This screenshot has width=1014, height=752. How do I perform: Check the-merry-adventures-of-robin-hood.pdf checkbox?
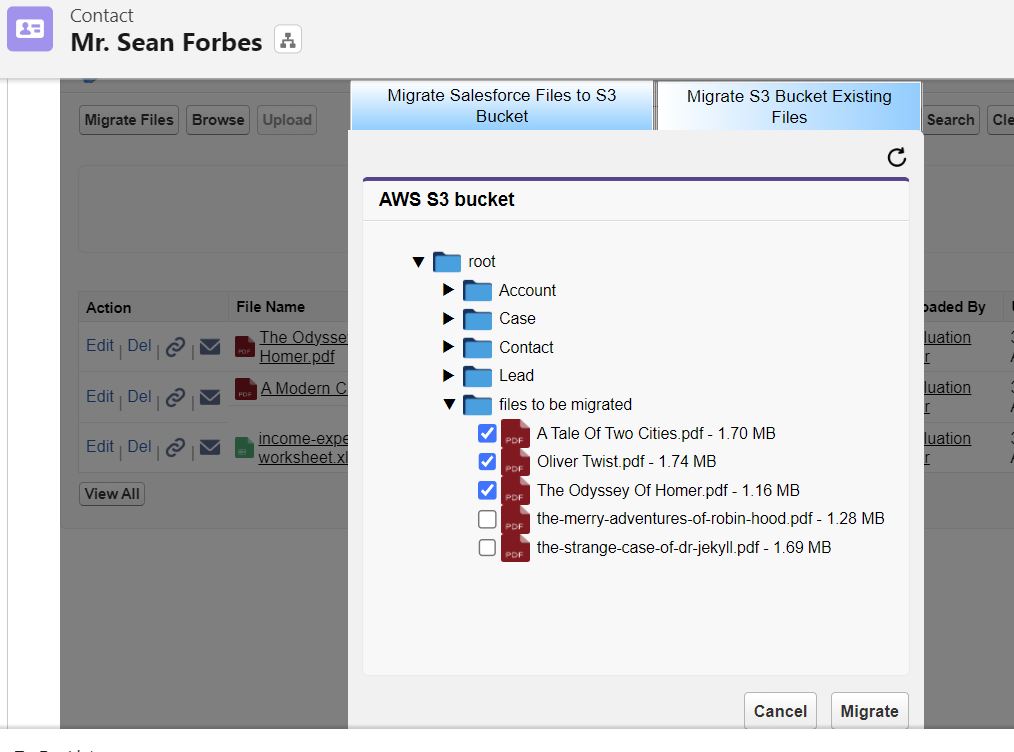point(487,519)
